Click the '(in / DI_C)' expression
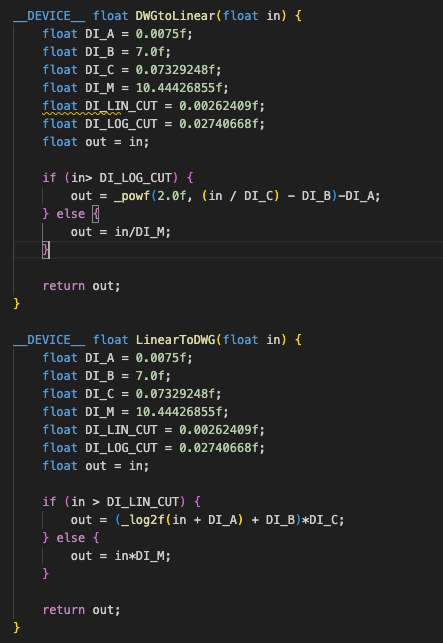Image resolution: width=443 pixels, height=643 pixels. coord(240,196)
